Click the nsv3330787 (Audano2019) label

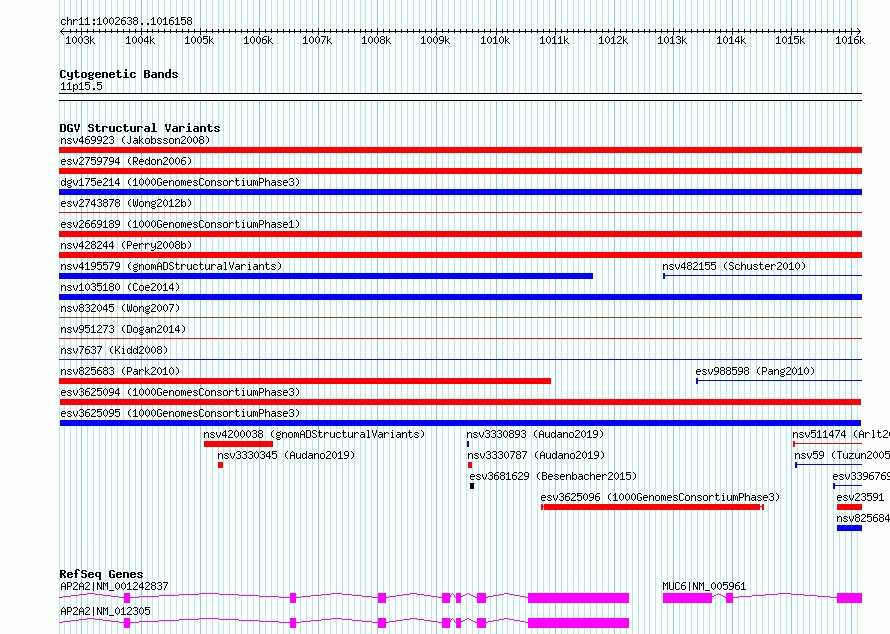pos(536,455)
